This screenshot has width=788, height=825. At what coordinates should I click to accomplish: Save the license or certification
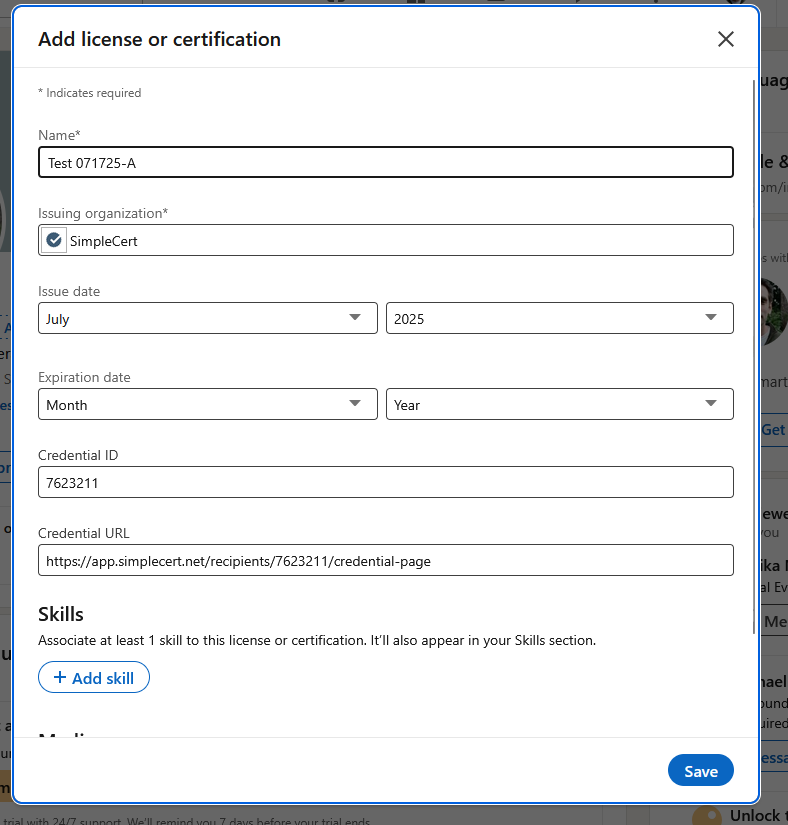700,771
